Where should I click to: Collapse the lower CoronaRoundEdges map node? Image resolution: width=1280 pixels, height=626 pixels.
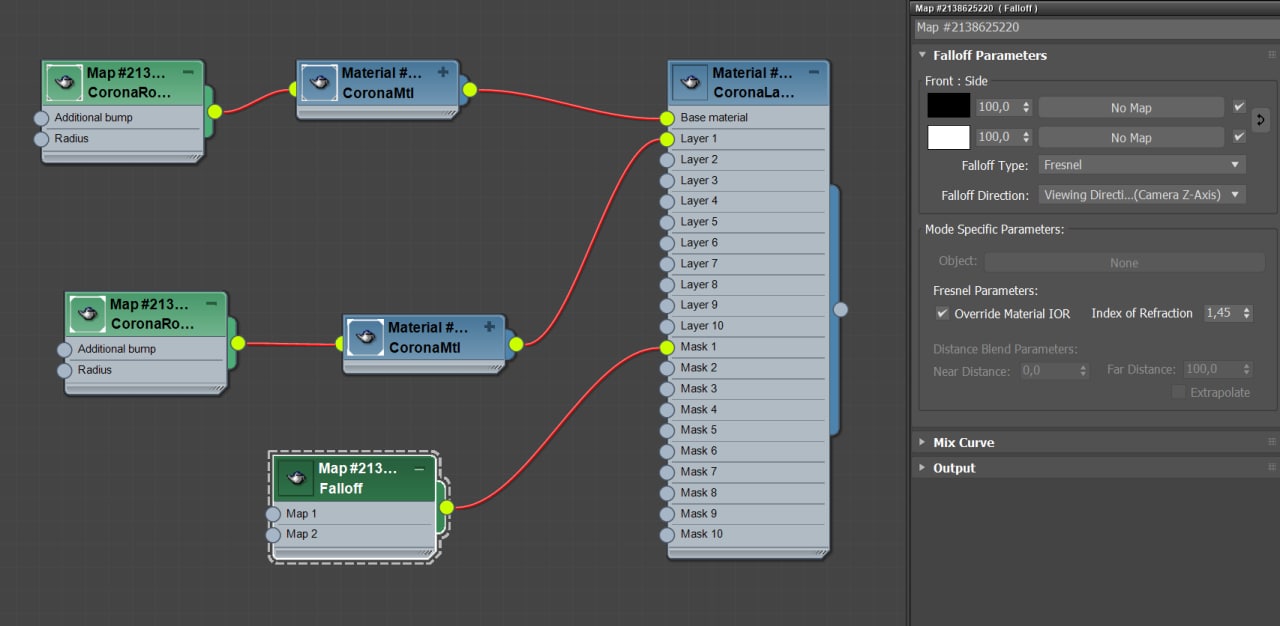point(211,304)
